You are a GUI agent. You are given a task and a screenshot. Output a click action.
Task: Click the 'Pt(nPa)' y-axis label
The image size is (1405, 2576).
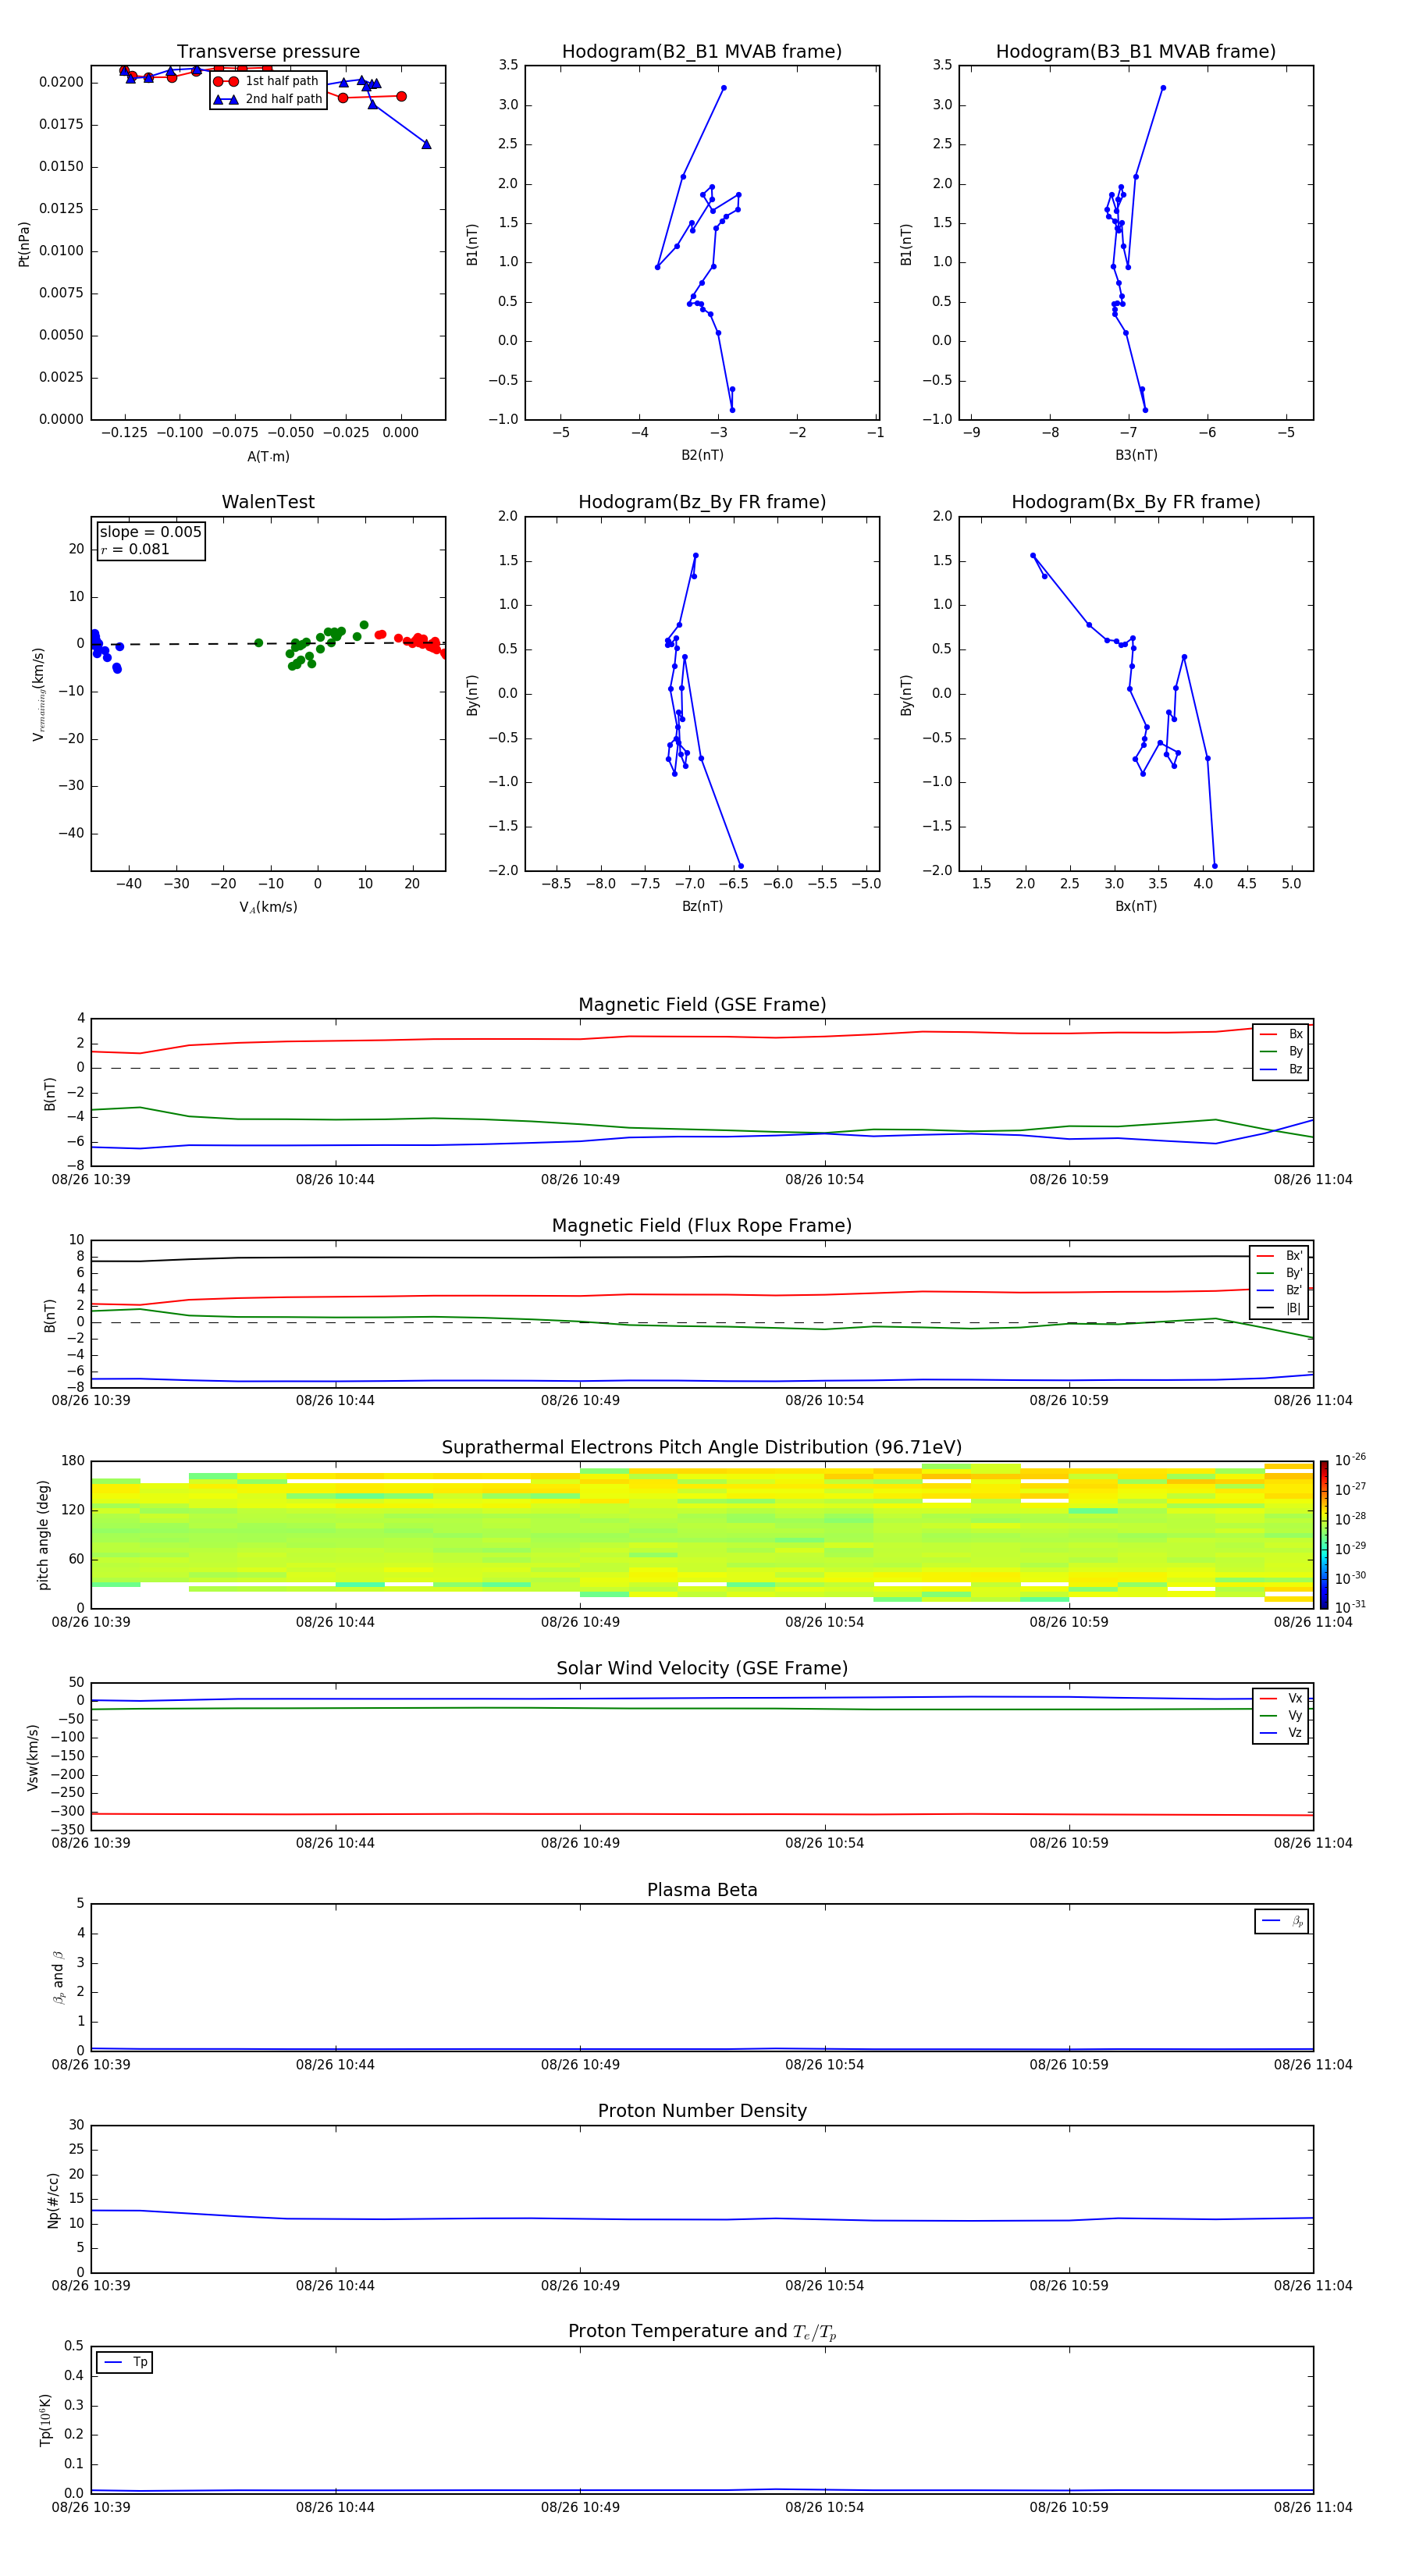tap(24, 243)
